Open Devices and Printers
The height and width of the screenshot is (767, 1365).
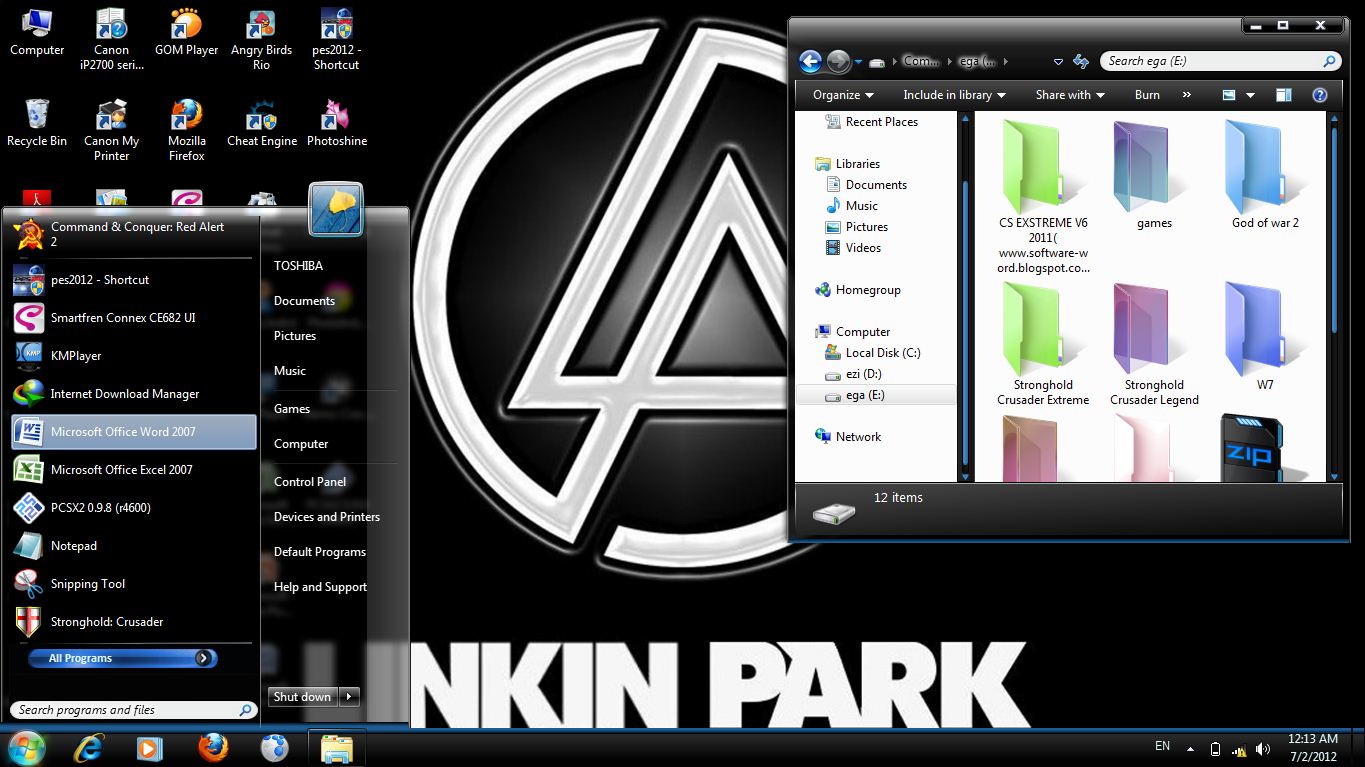(327, 517)
